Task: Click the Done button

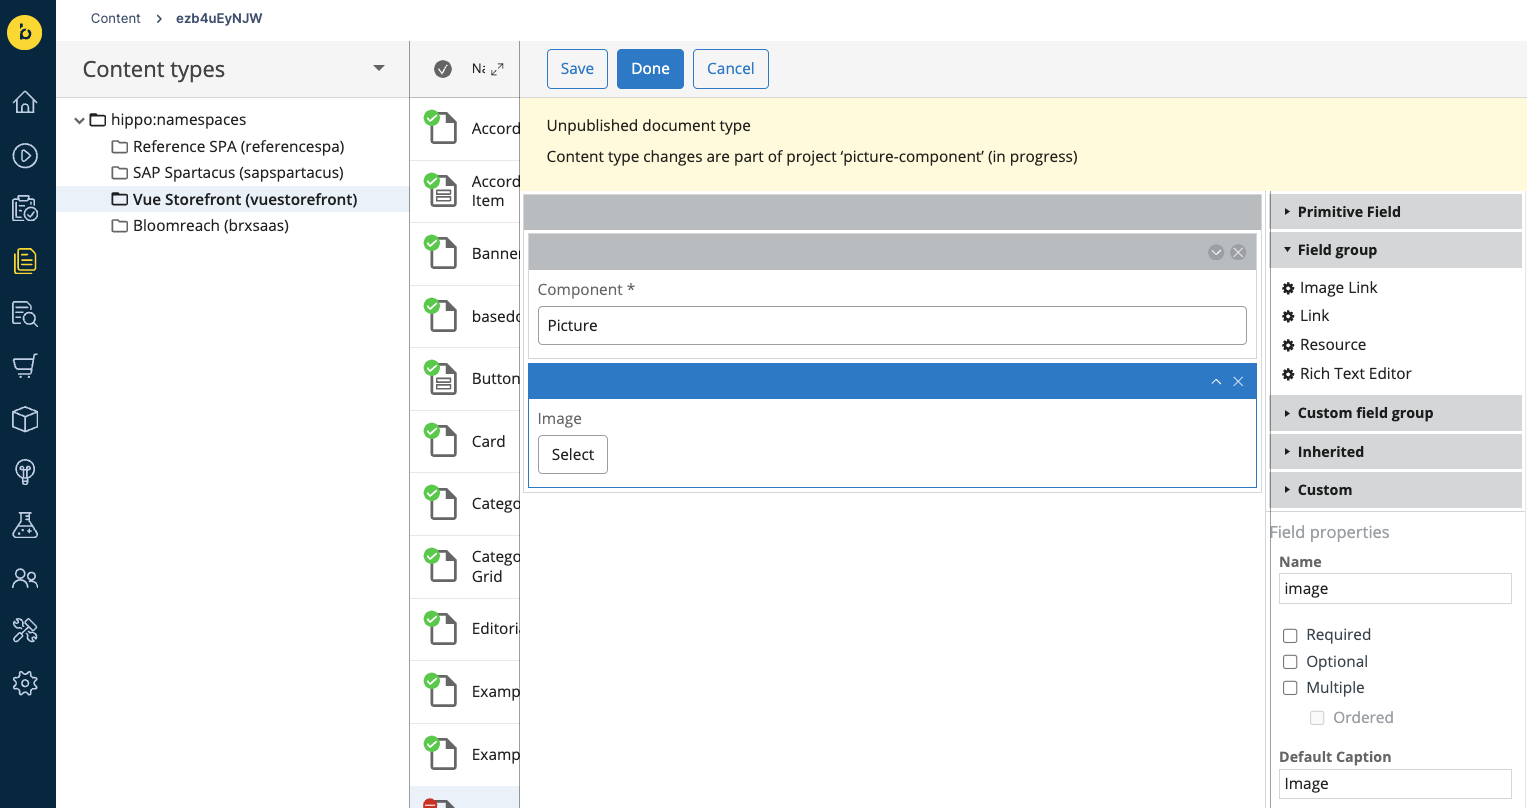Action: 650,69
